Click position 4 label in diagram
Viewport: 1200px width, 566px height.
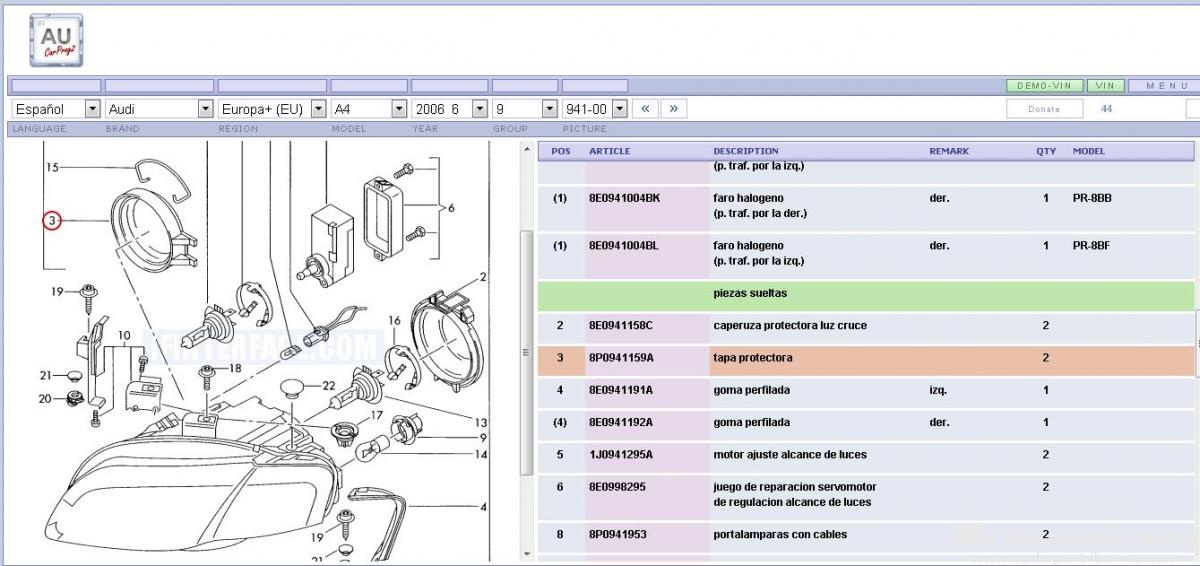[483, 507]
